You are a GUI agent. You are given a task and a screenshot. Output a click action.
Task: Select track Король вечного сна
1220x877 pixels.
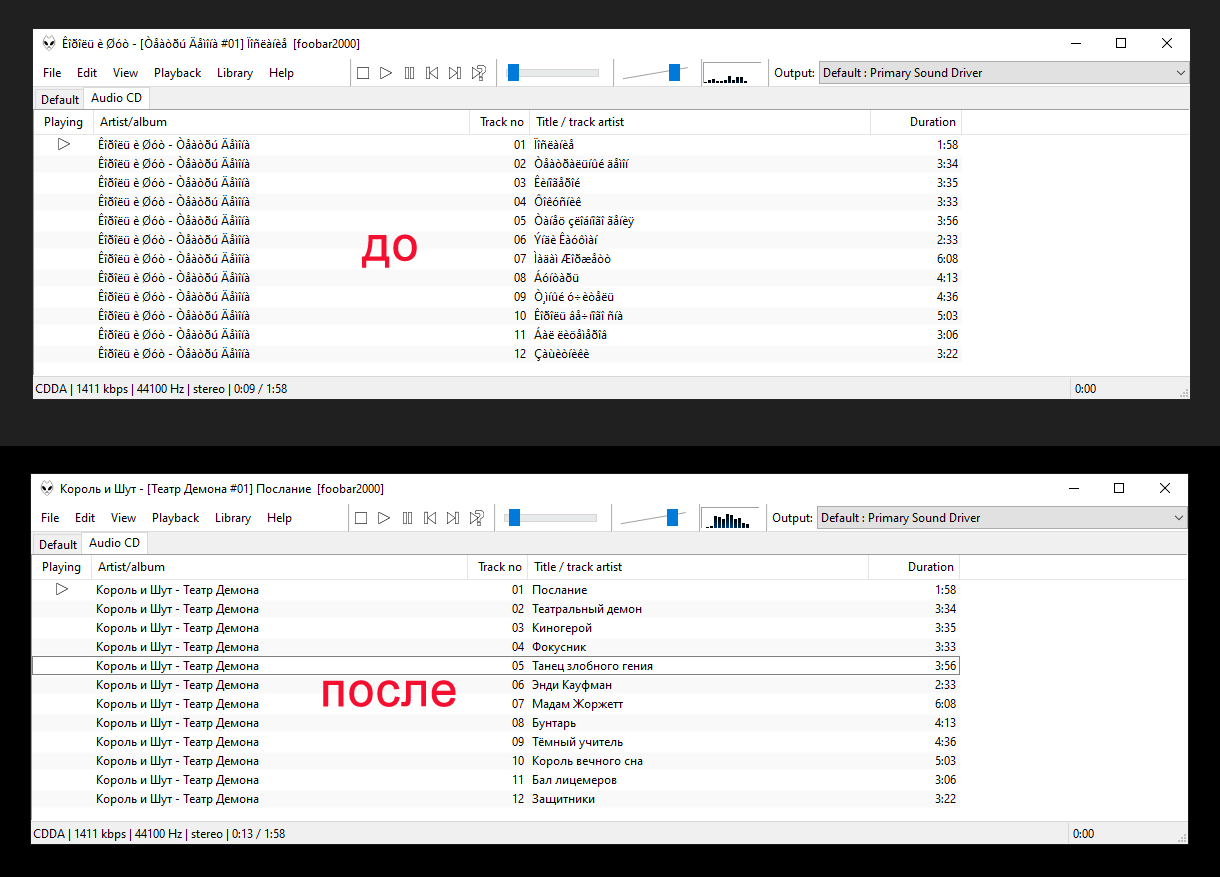click(496, 761)
